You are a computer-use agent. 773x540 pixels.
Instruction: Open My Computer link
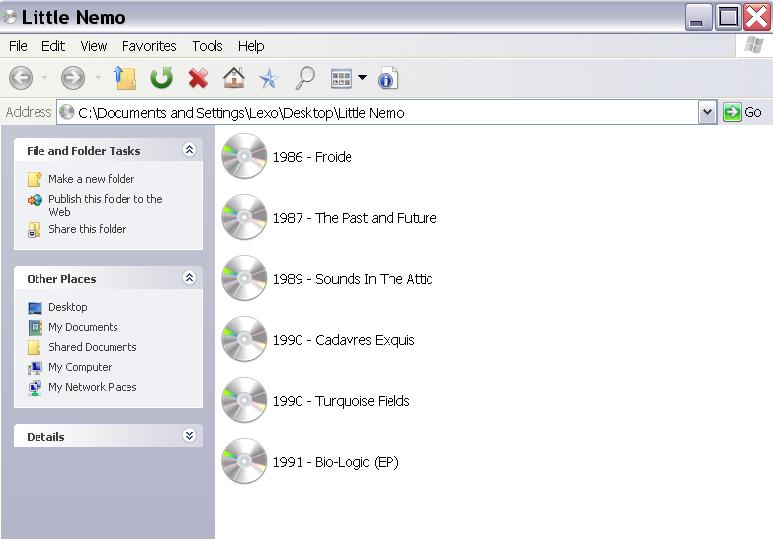point(80,367)
